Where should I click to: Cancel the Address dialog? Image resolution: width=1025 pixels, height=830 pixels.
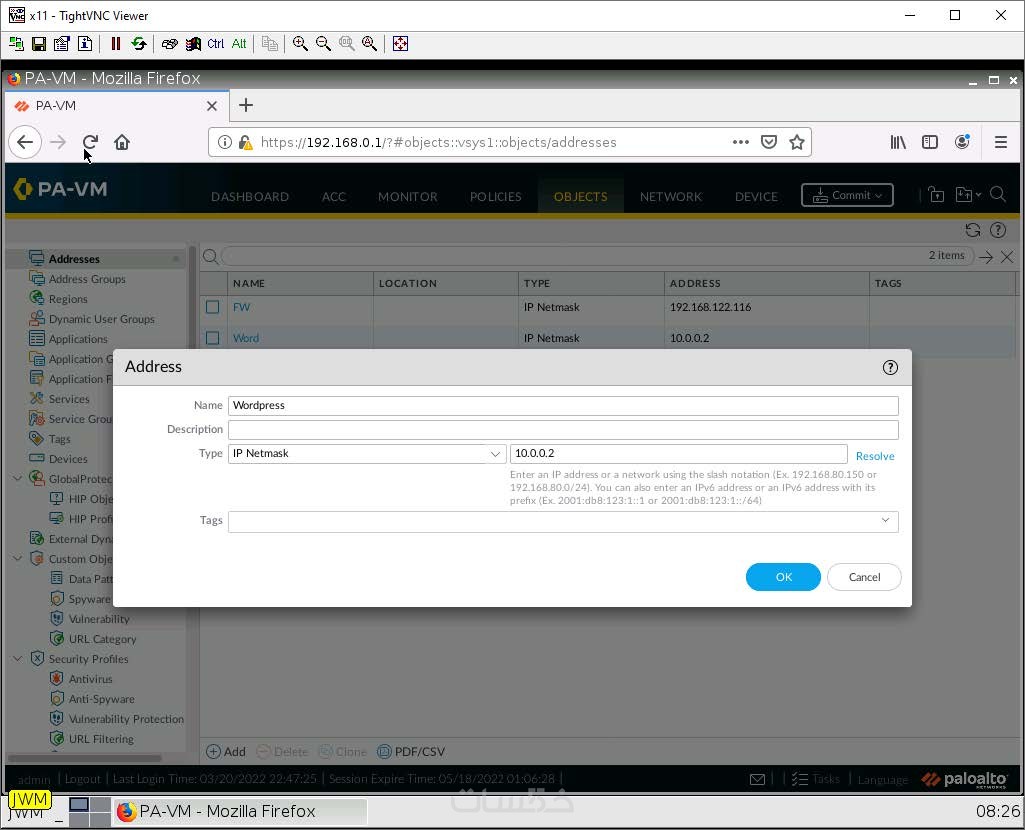tap(864, 577)
